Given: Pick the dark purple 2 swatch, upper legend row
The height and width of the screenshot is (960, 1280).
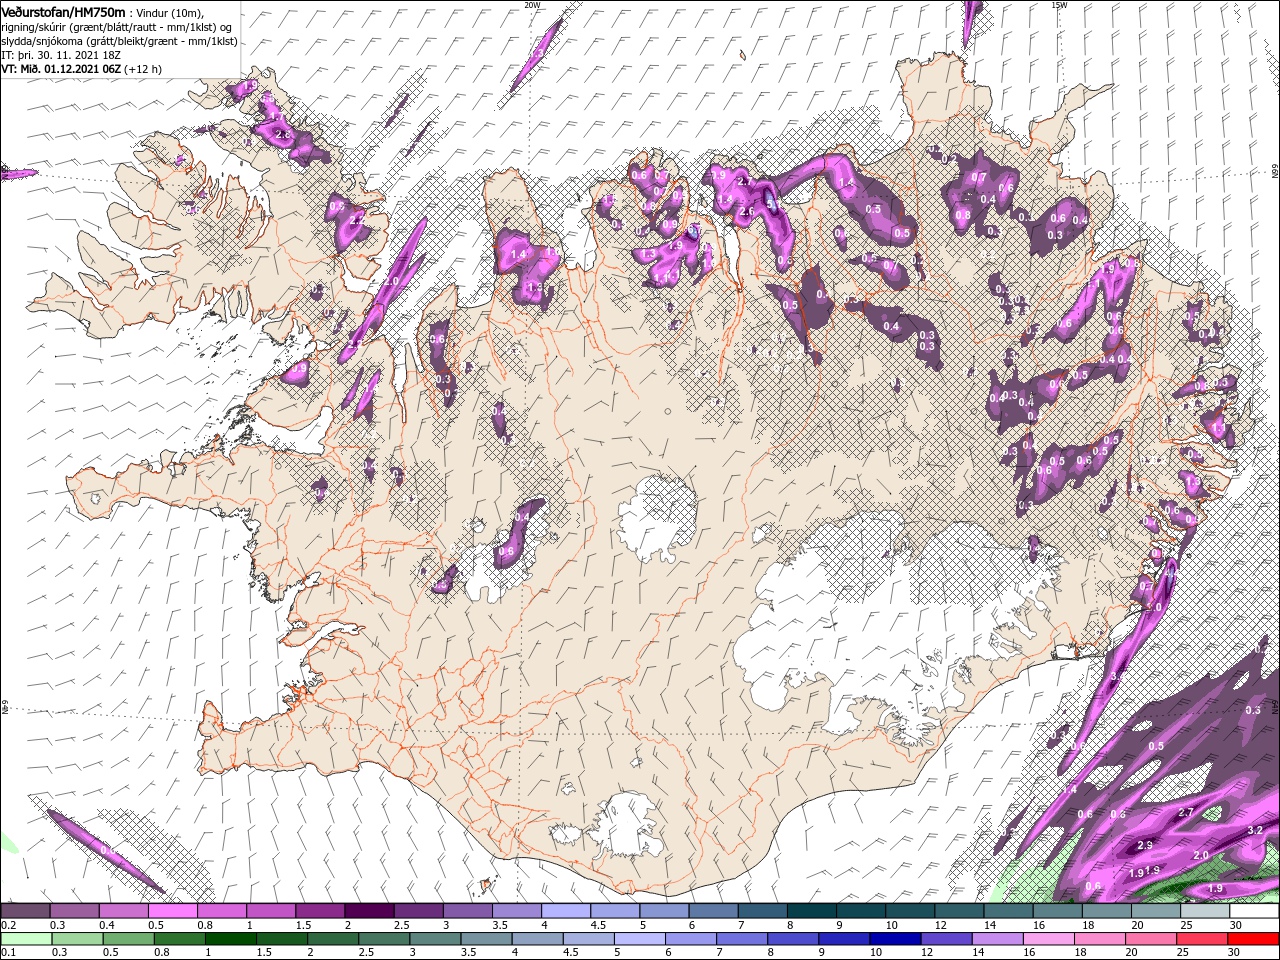Looking at the screenshot, I should pos(369,911).
